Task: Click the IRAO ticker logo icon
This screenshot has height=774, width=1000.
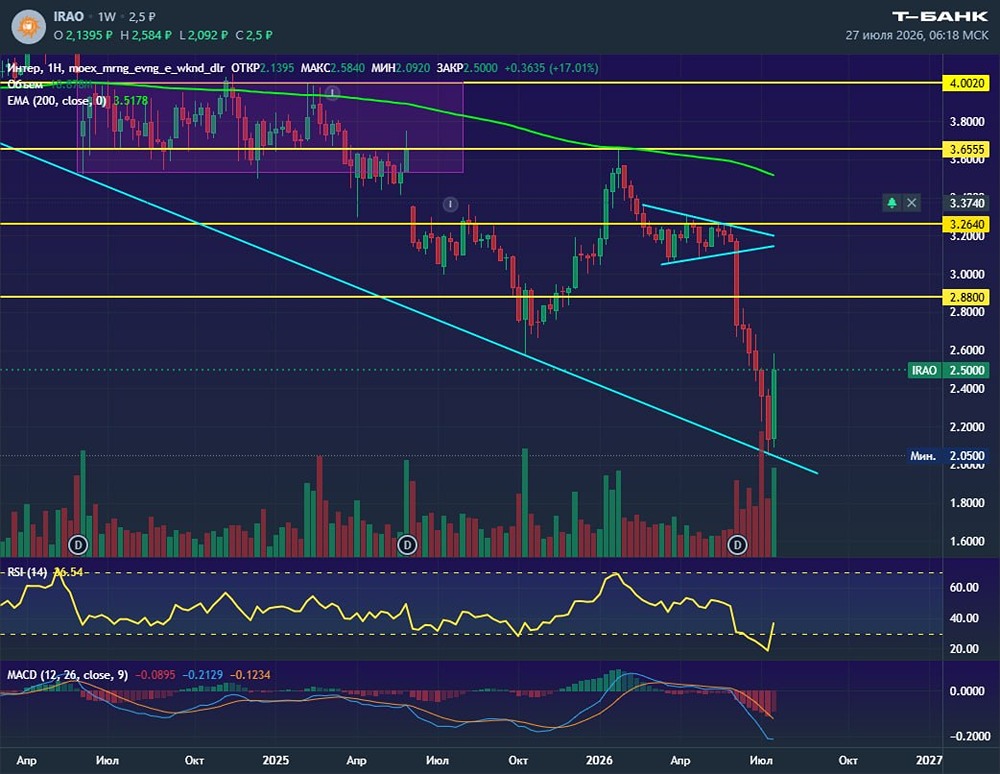Action: [x=28, y=27]
